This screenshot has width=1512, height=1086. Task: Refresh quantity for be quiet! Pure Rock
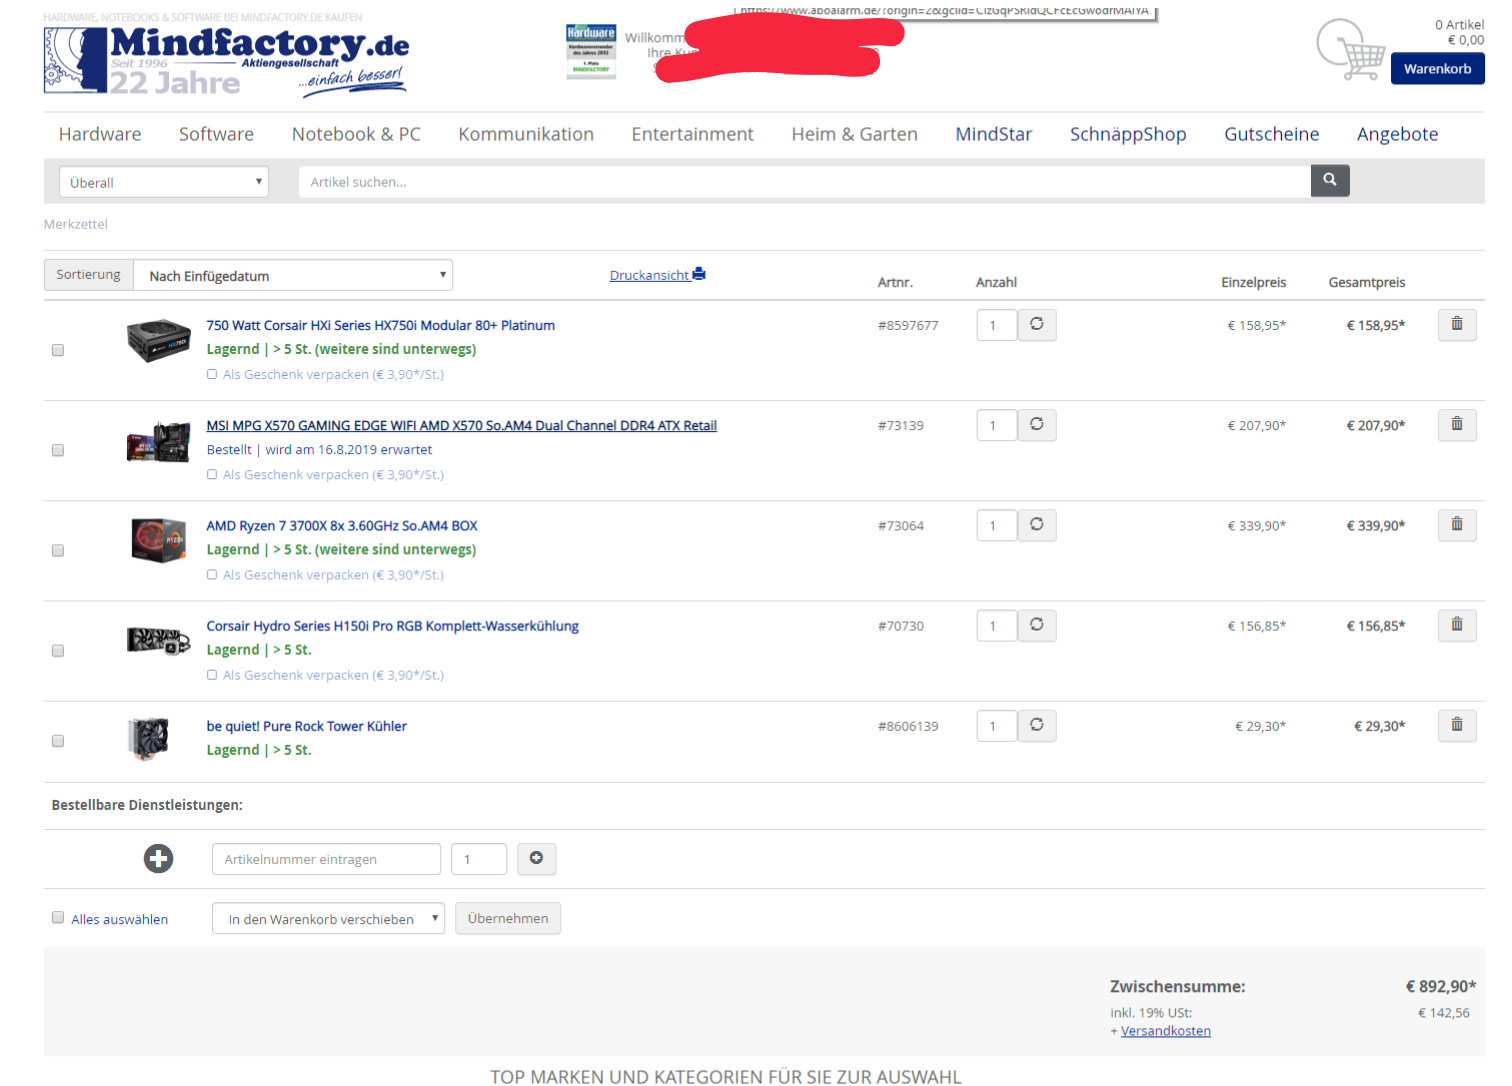pos(1037,725)
